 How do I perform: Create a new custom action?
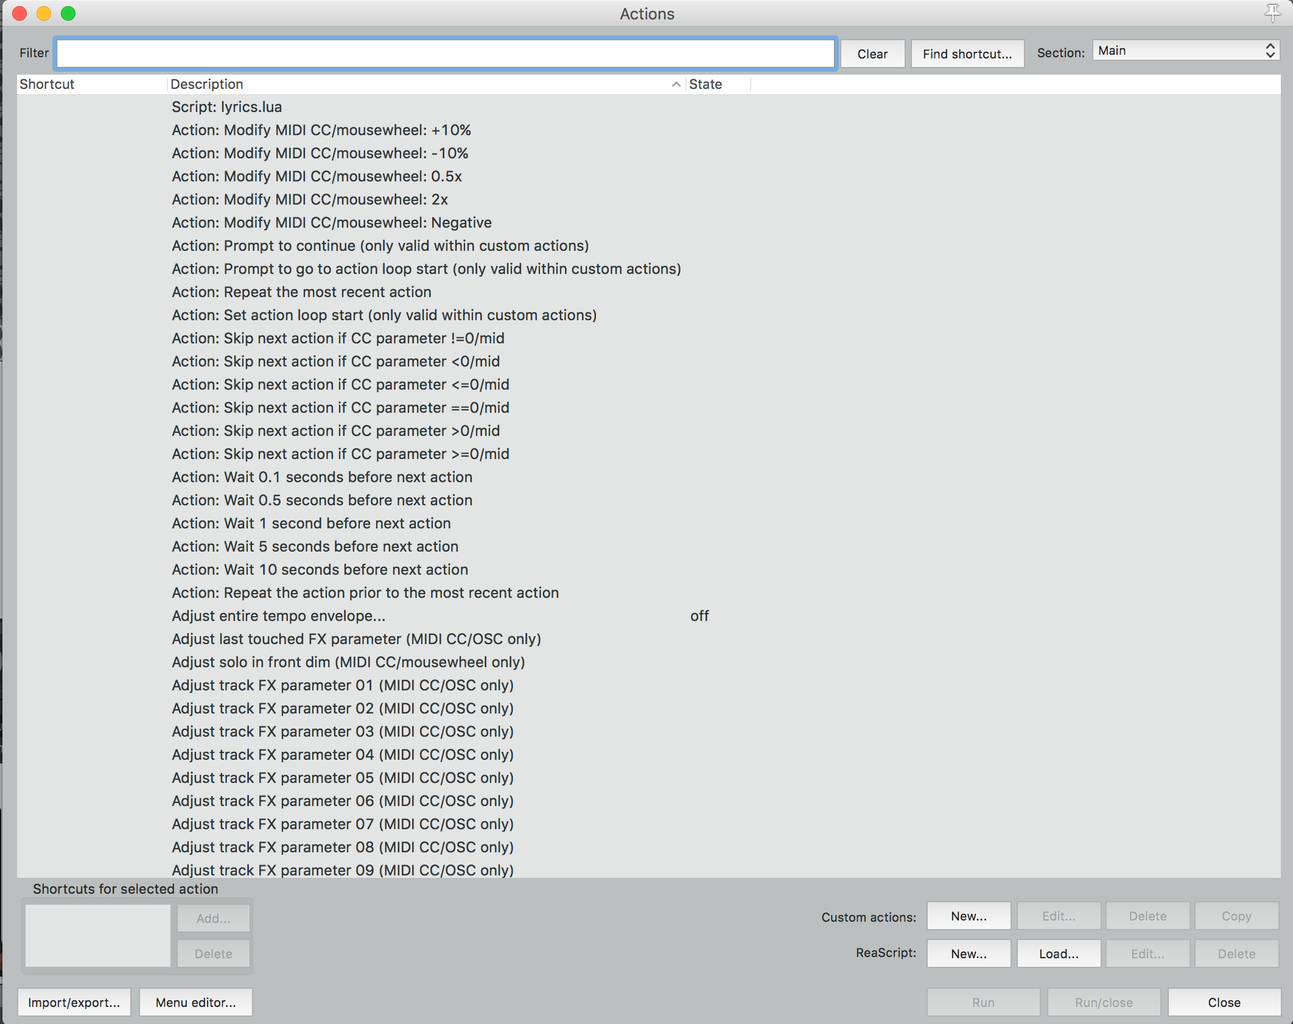point(968,916)
